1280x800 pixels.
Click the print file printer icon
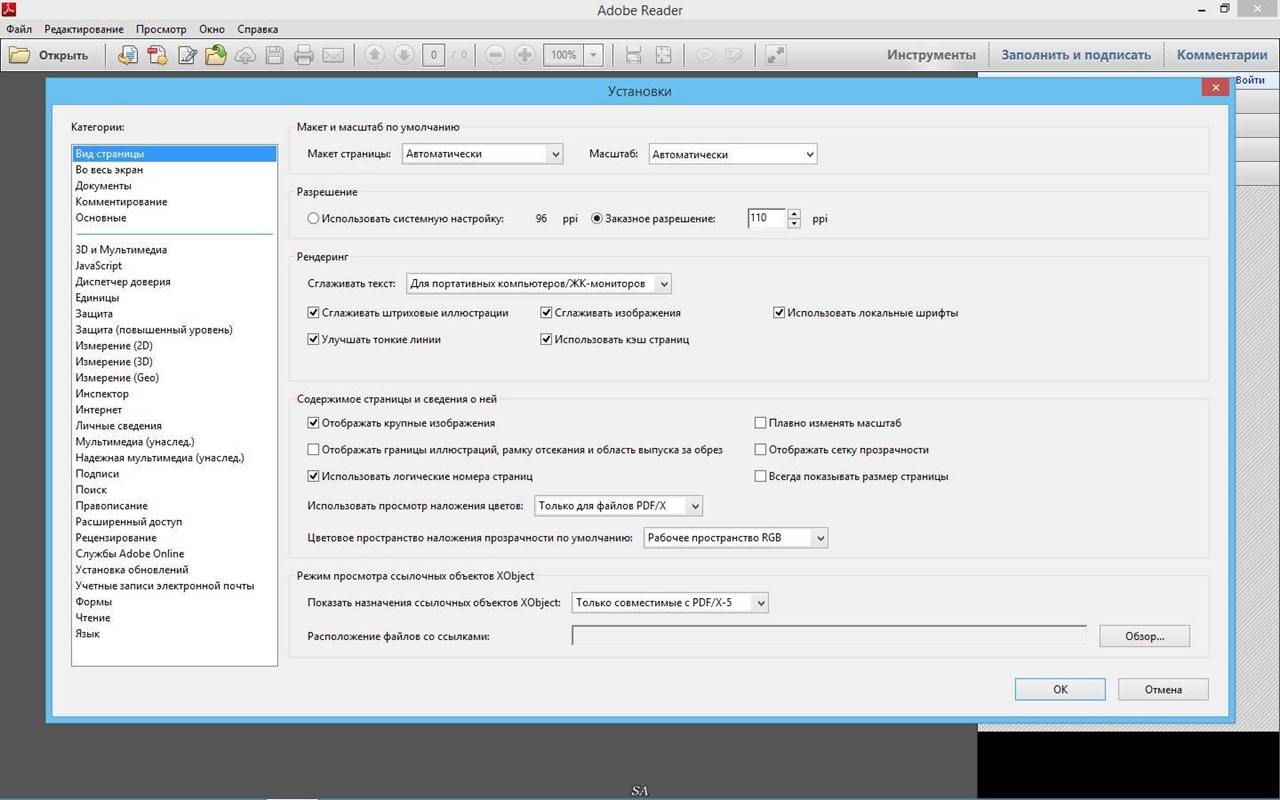(x=304, y=55)
